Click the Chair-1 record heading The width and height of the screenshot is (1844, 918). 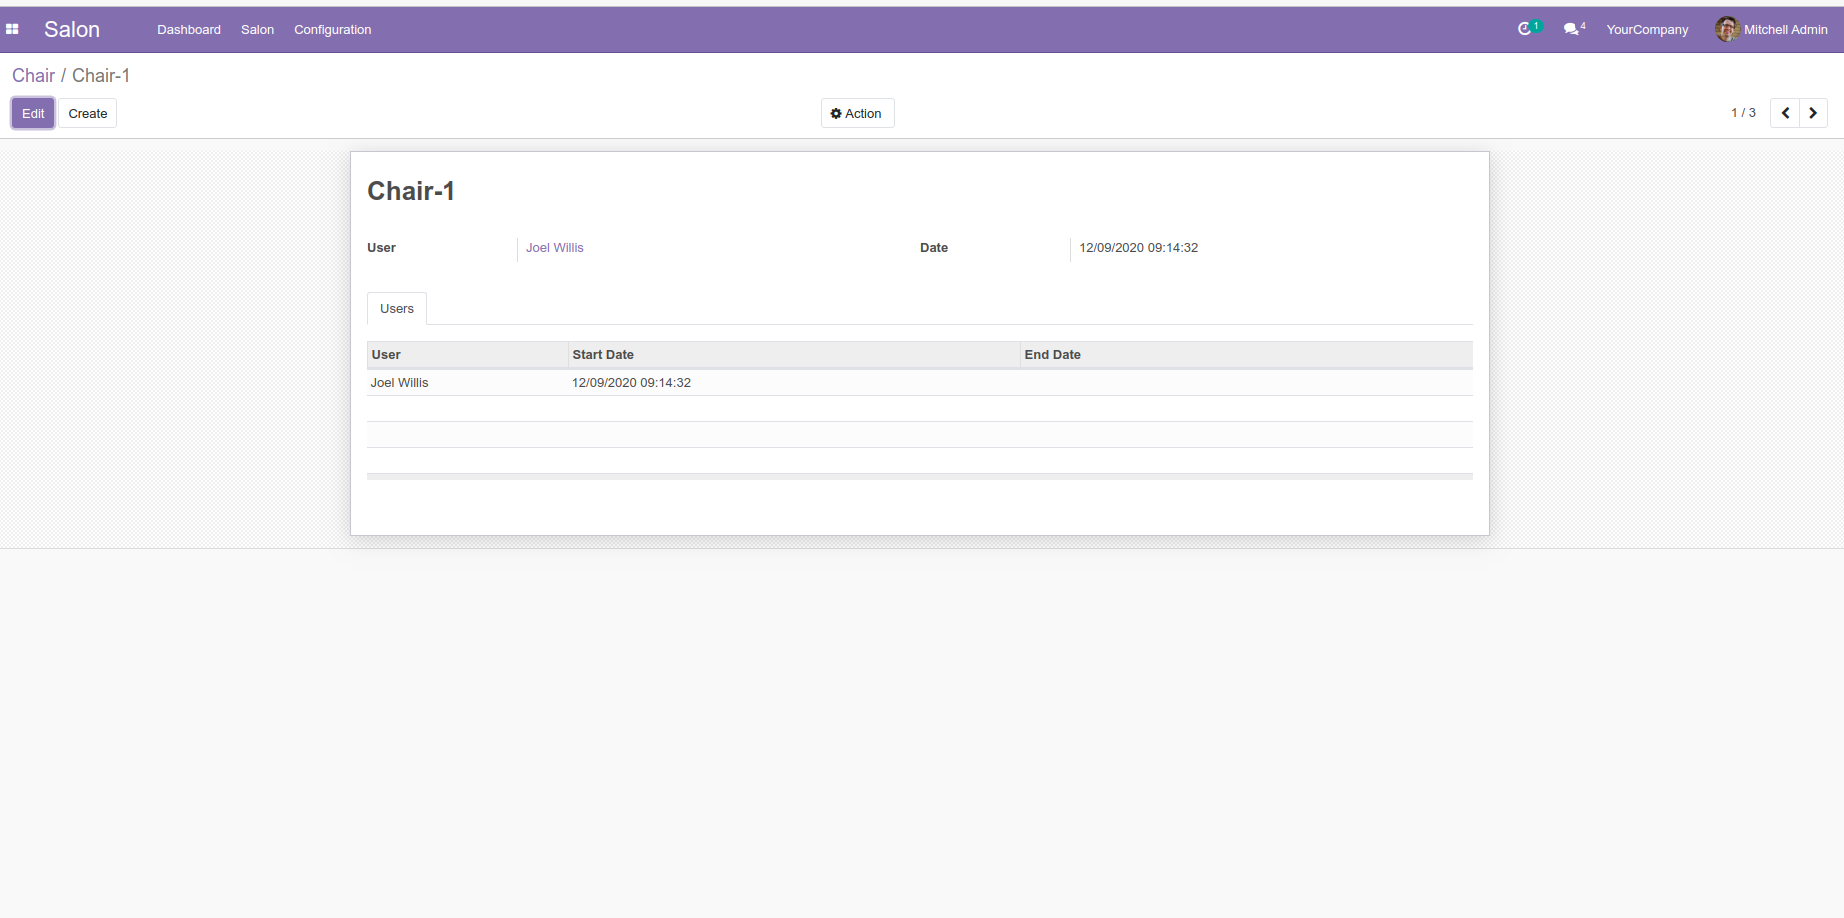point(411,191)
